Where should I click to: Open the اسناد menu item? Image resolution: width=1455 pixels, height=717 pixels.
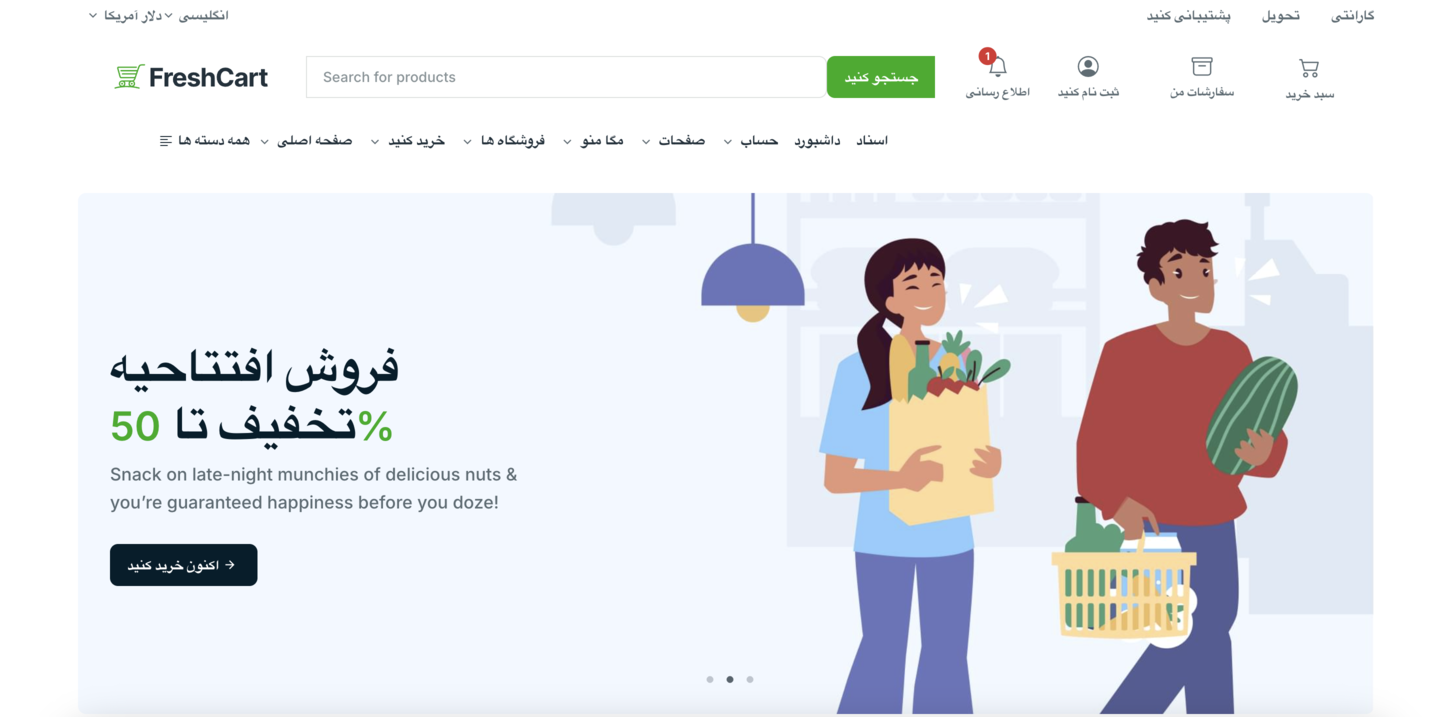pos(872,141)
